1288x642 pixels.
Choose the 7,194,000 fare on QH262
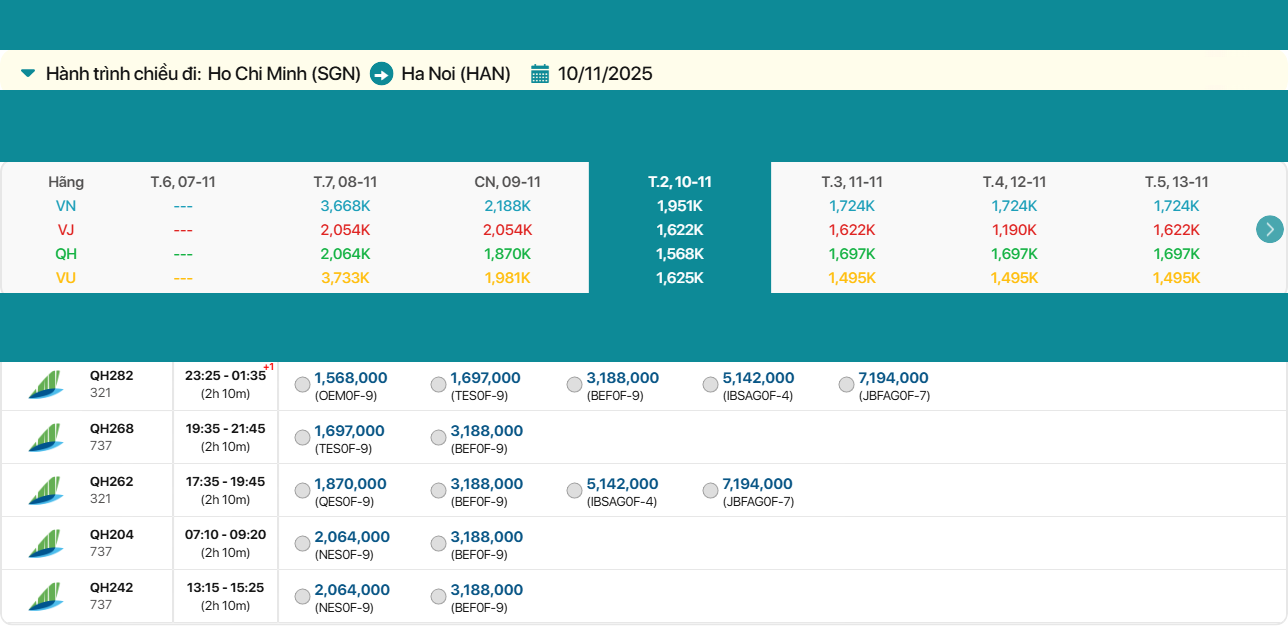tap(710, 490)
